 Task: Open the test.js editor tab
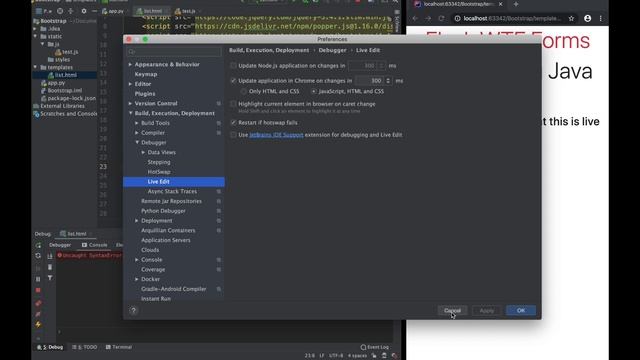tap(185, 11)
